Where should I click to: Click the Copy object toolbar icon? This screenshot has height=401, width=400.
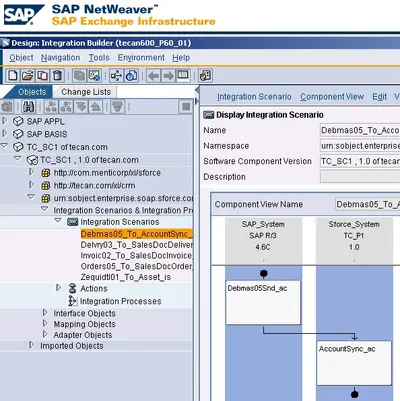pyautogui.click(x=42, y=76)
